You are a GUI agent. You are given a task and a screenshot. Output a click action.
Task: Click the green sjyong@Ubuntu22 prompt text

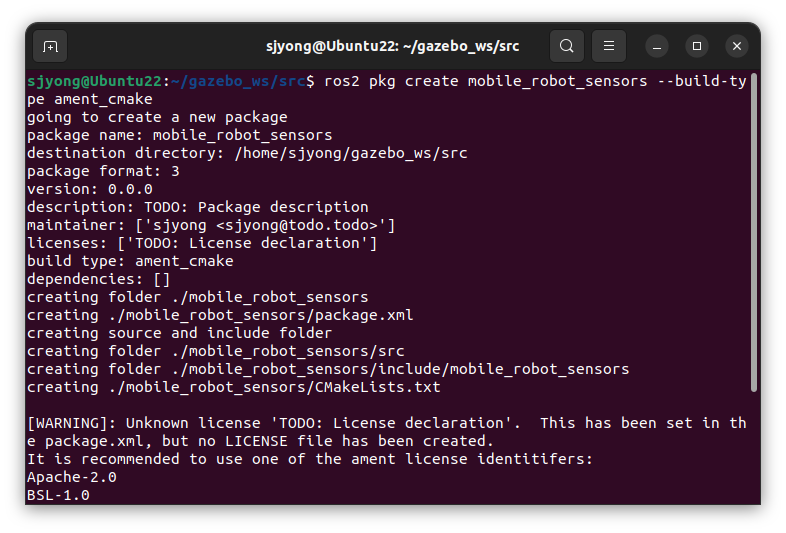pyautogui.click(x=94, y=81)
